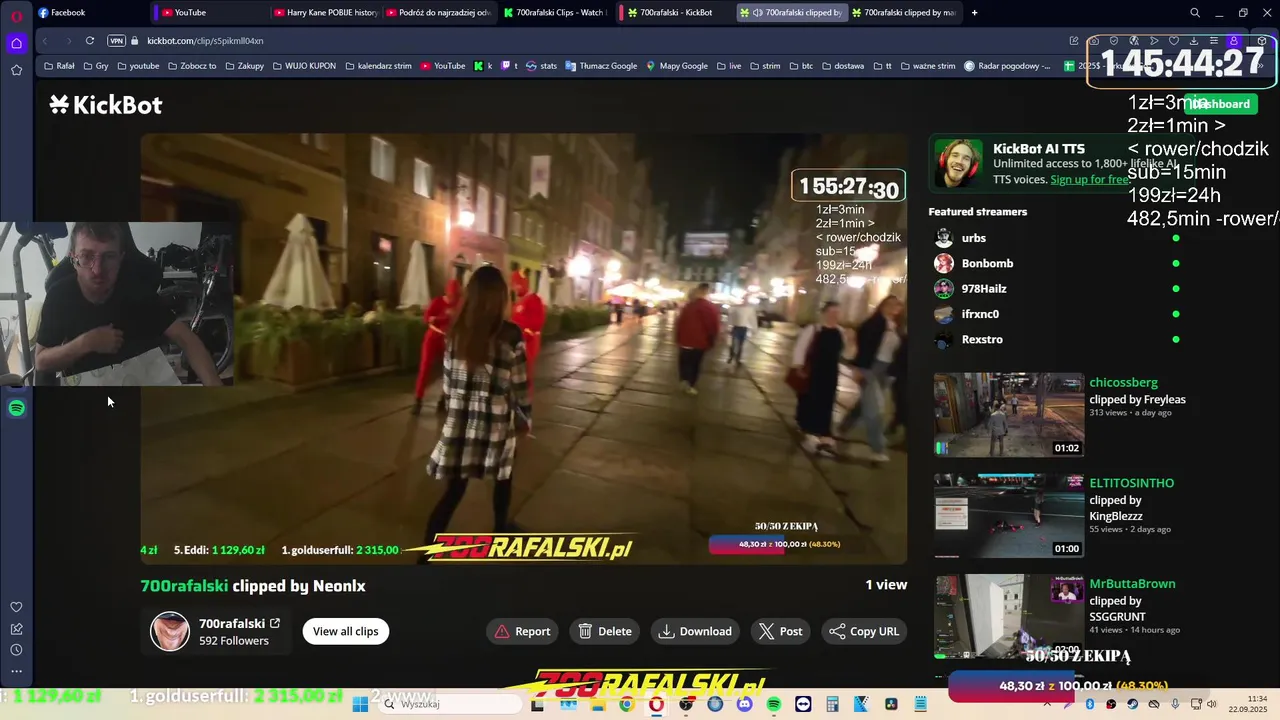This screenshot has height=720, width=1280.
Task: Open ELTITOSINTHO clip thumbnail
Action: point(1009,516)
